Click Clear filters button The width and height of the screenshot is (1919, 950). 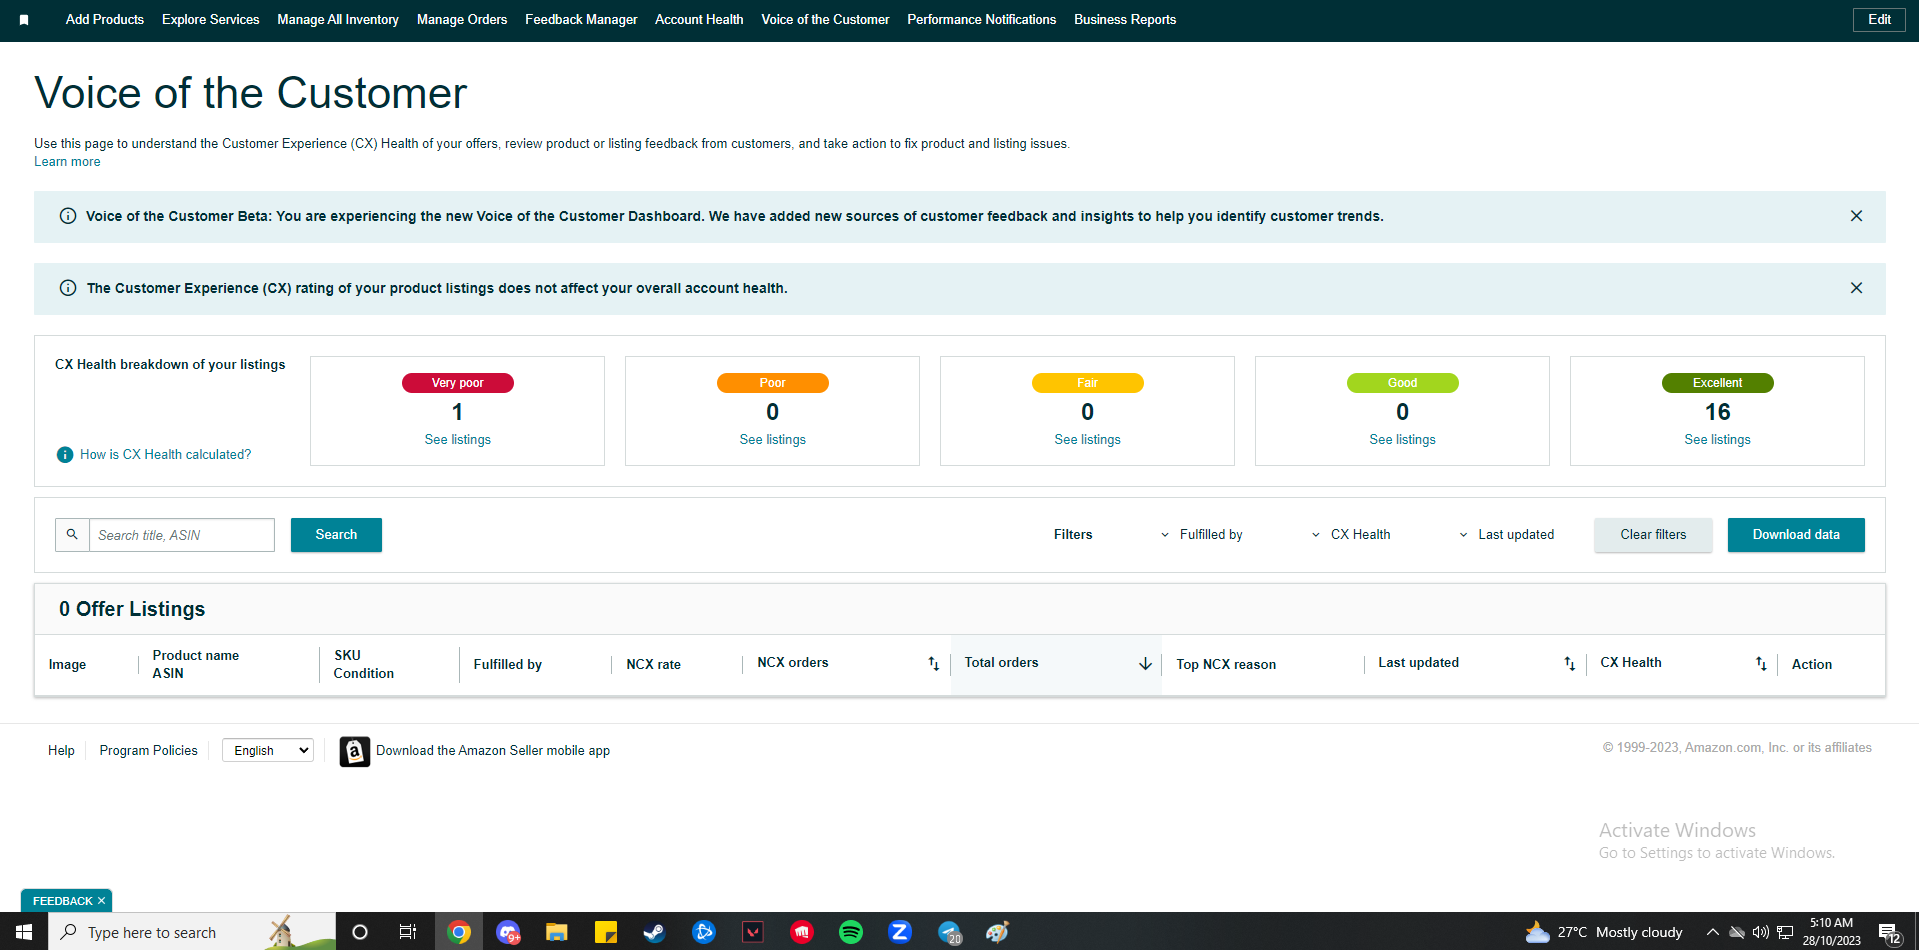(1653, 535)
